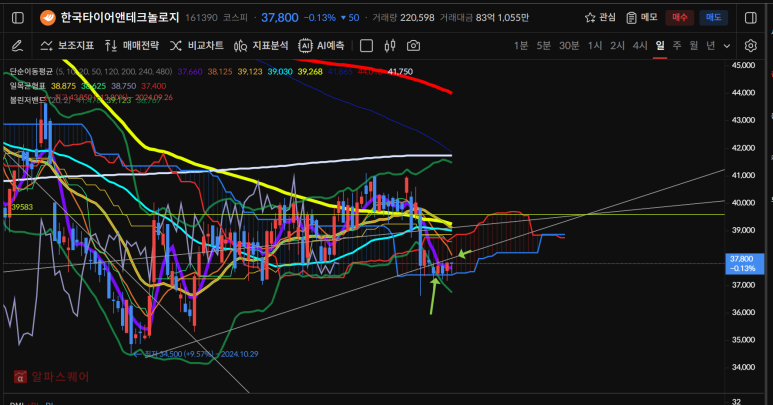Click the blue 매도 sell button
773x405 pixels.
point(713,18)
